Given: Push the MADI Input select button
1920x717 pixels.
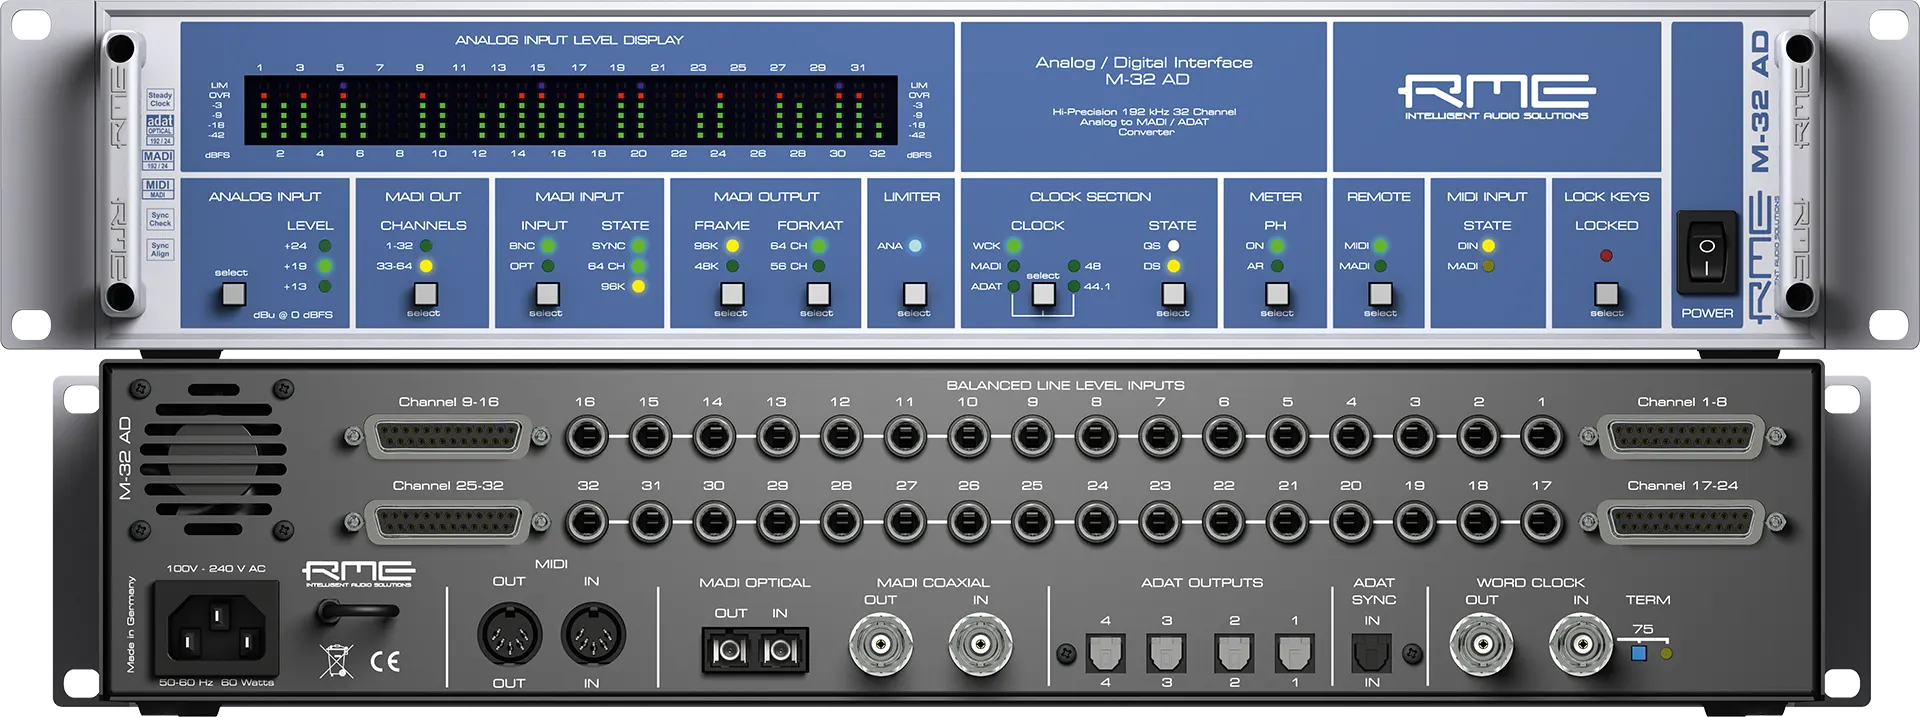Looking at the screenshot, I should pos(546,294).
